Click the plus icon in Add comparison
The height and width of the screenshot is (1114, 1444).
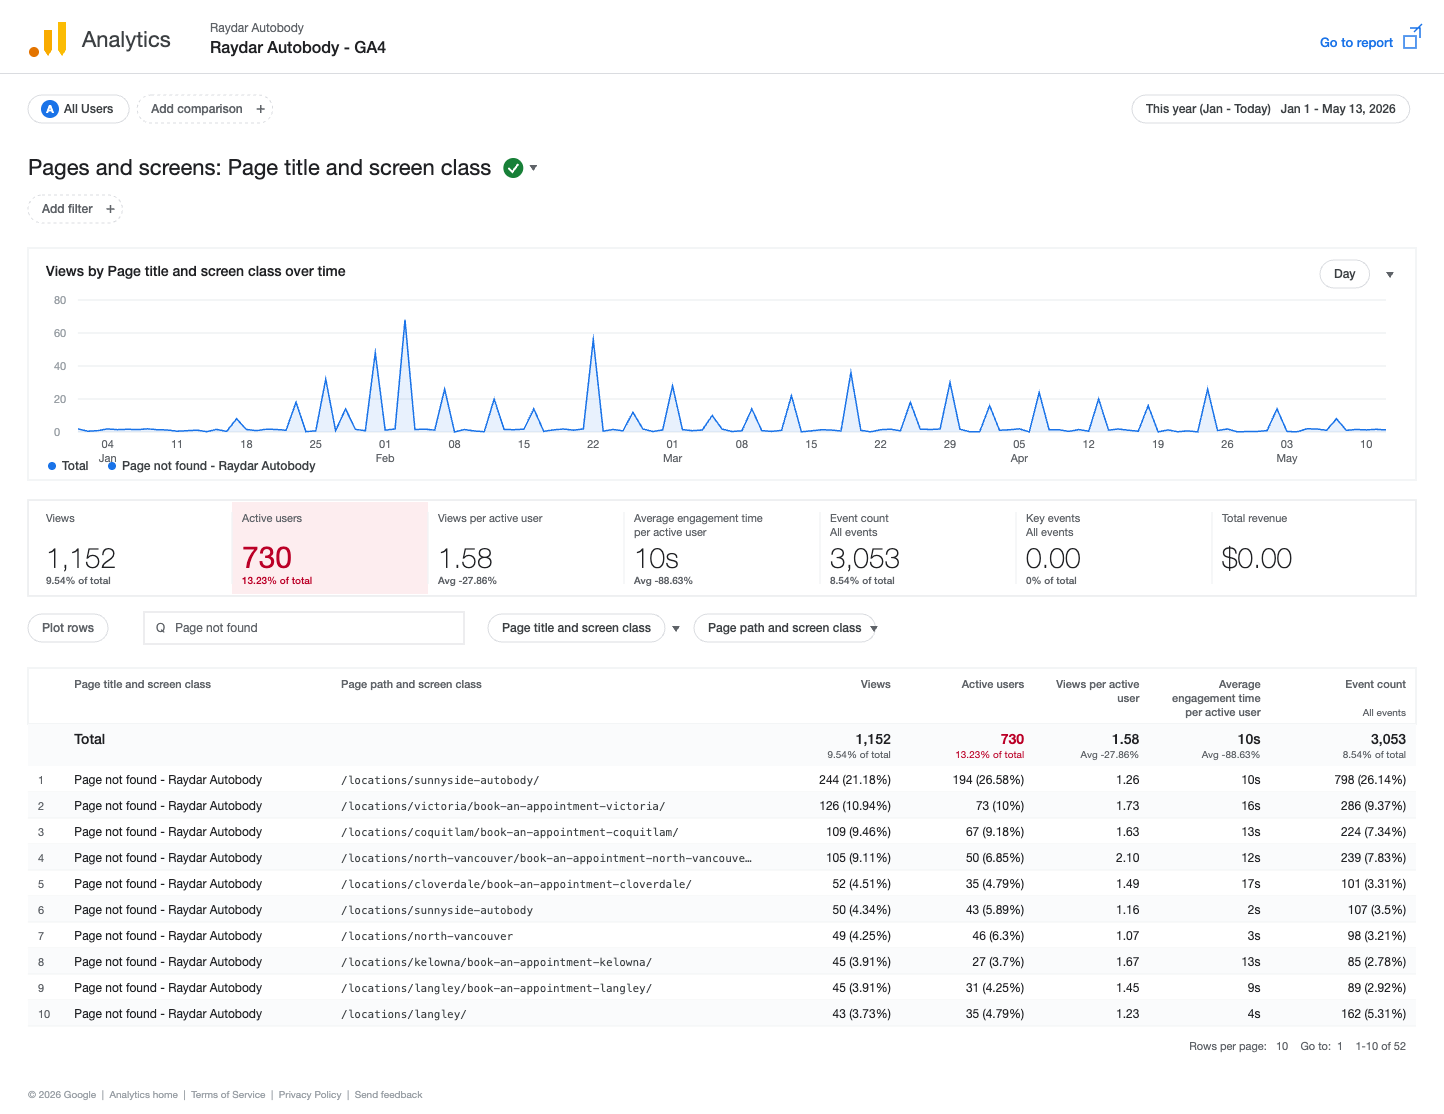click(261, 109)
